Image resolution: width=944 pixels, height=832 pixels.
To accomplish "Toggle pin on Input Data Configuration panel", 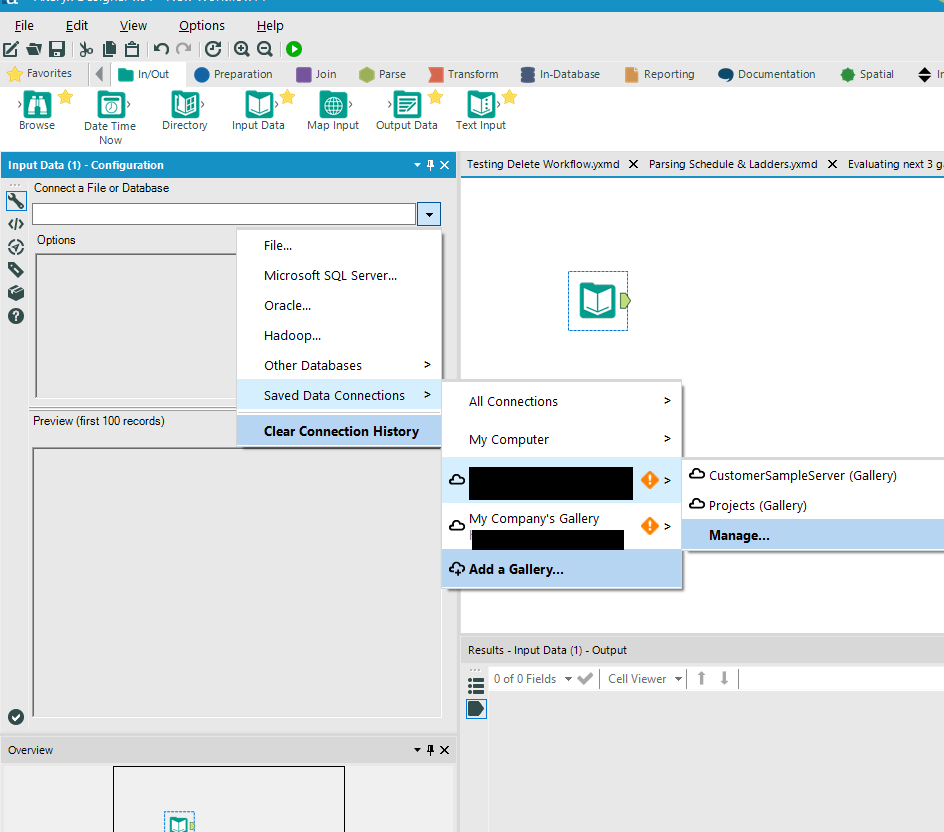I will 431,165.
